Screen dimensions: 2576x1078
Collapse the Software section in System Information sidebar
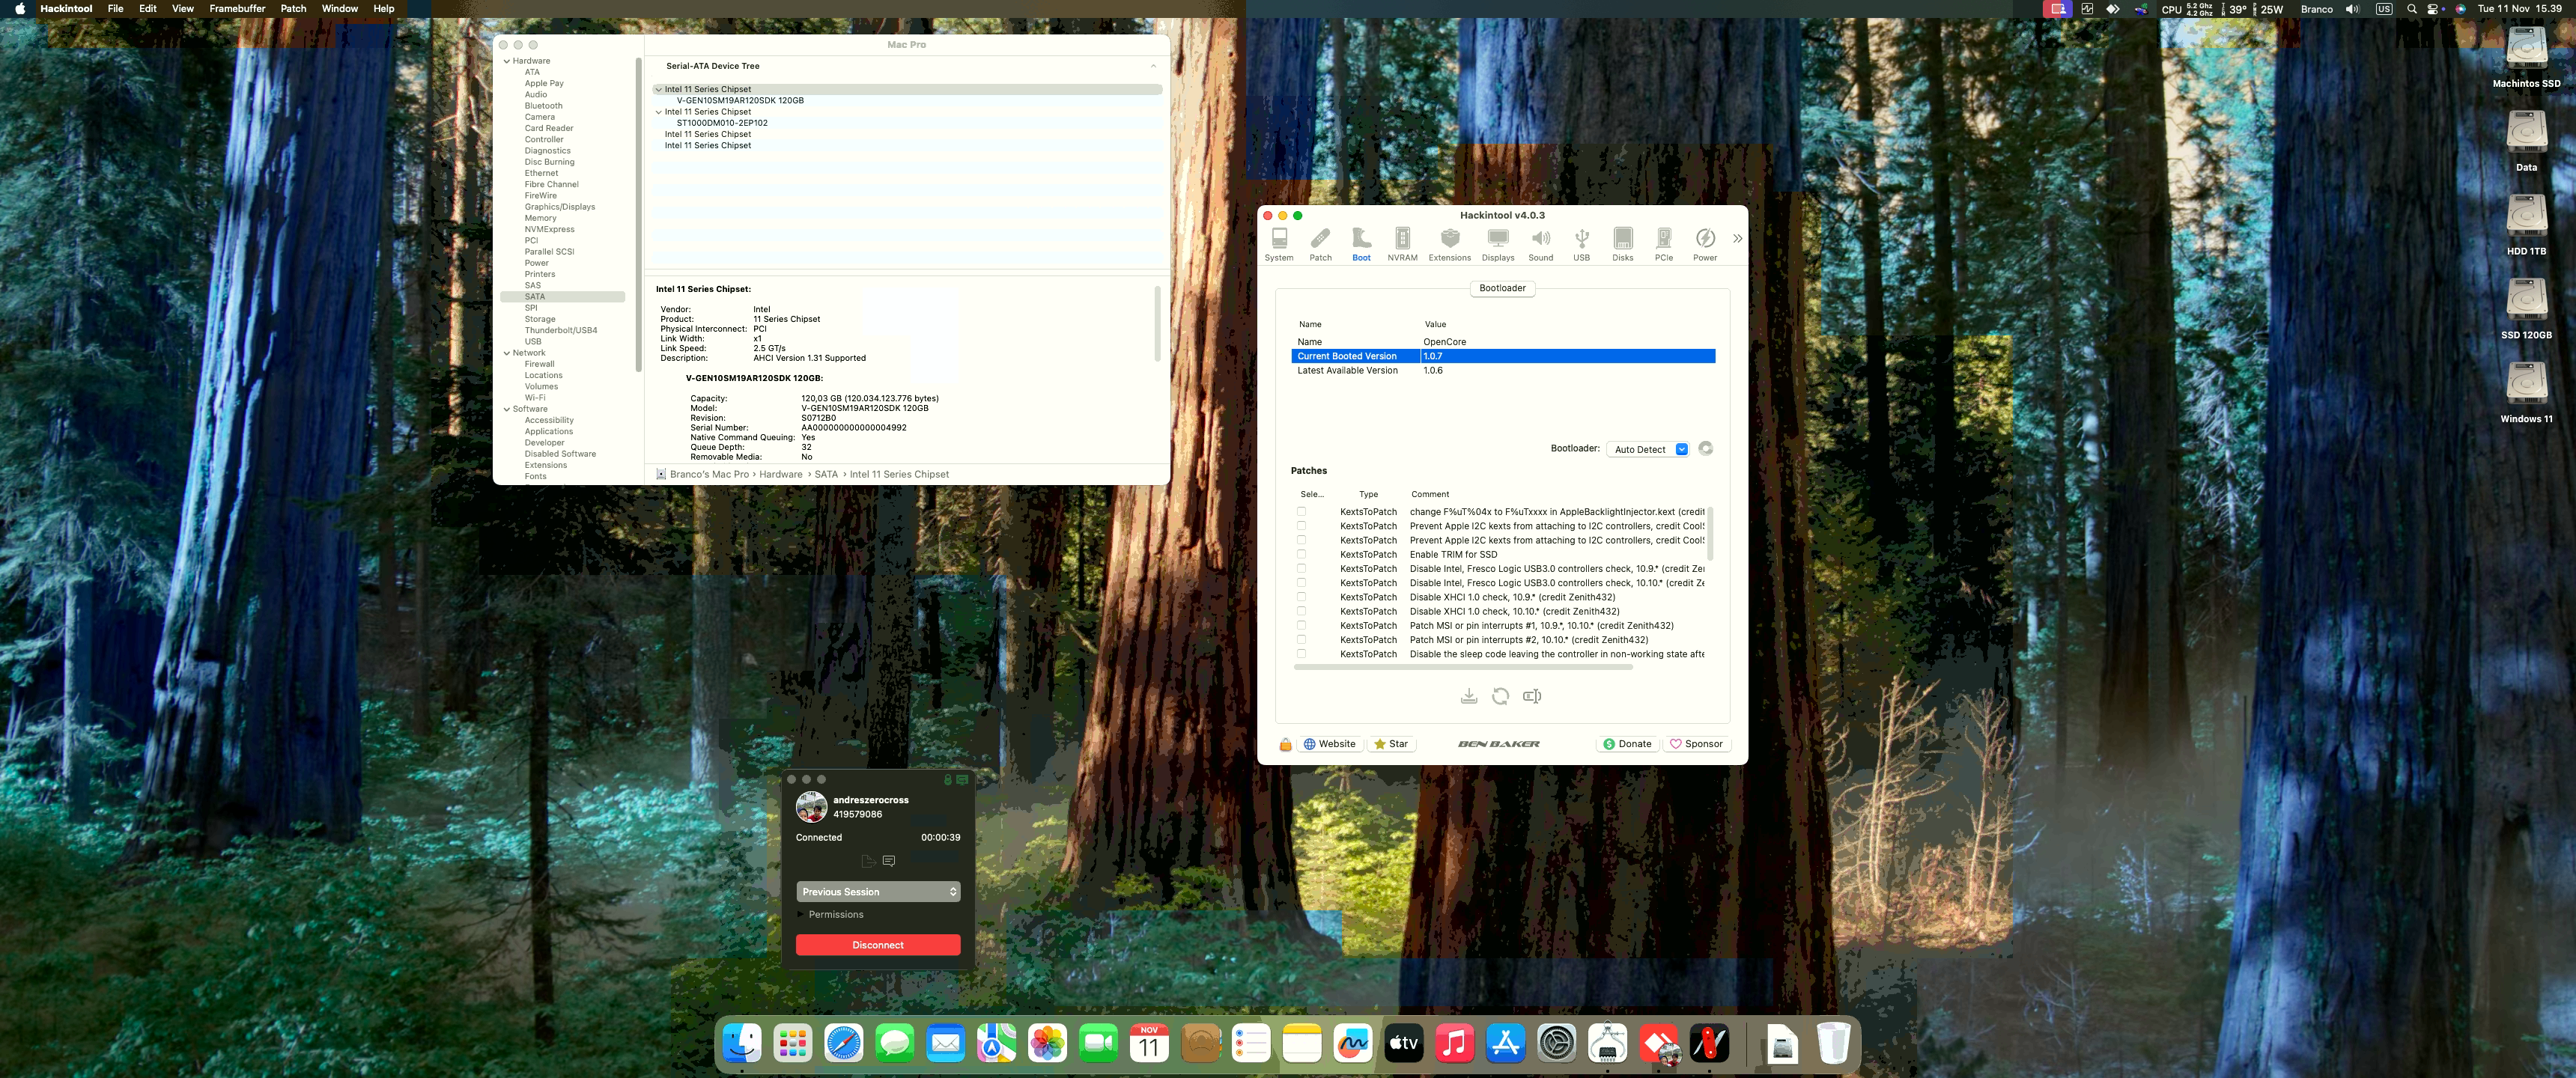507,409
